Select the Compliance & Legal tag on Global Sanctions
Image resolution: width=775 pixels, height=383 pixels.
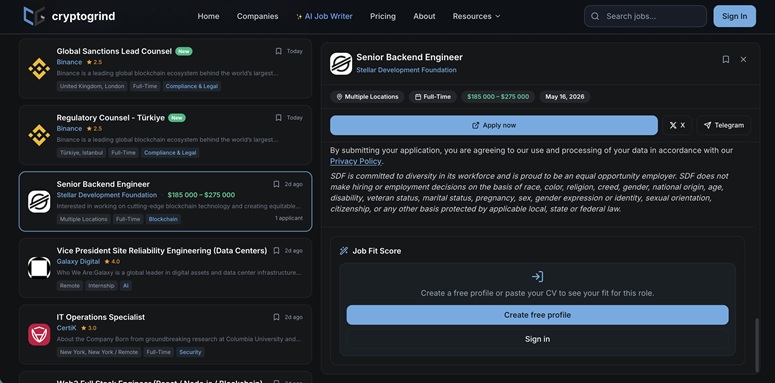click(x=192, y=86)
